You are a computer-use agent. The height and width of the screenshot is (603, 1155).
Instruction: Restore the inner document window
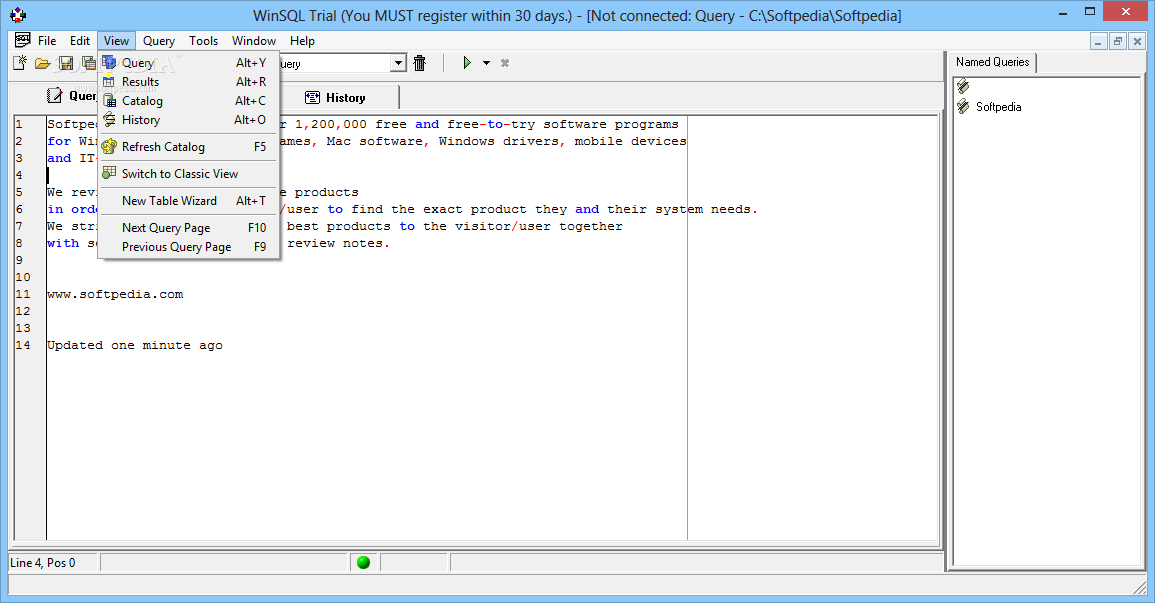pos(1117,41)
